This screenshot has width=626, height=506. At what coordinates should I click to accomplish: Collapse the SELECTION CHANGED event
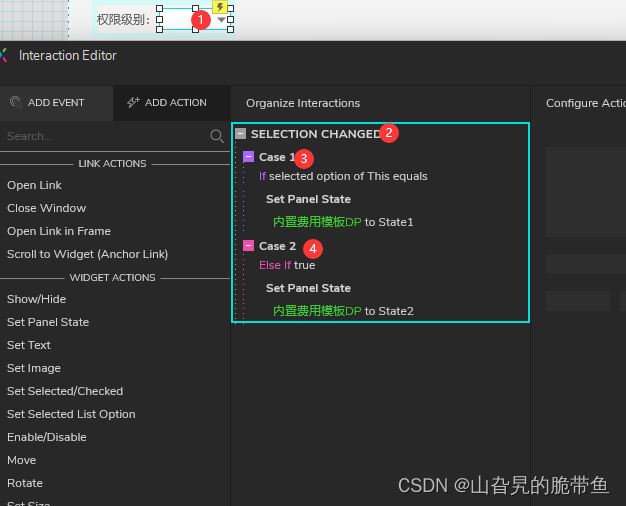240,133
